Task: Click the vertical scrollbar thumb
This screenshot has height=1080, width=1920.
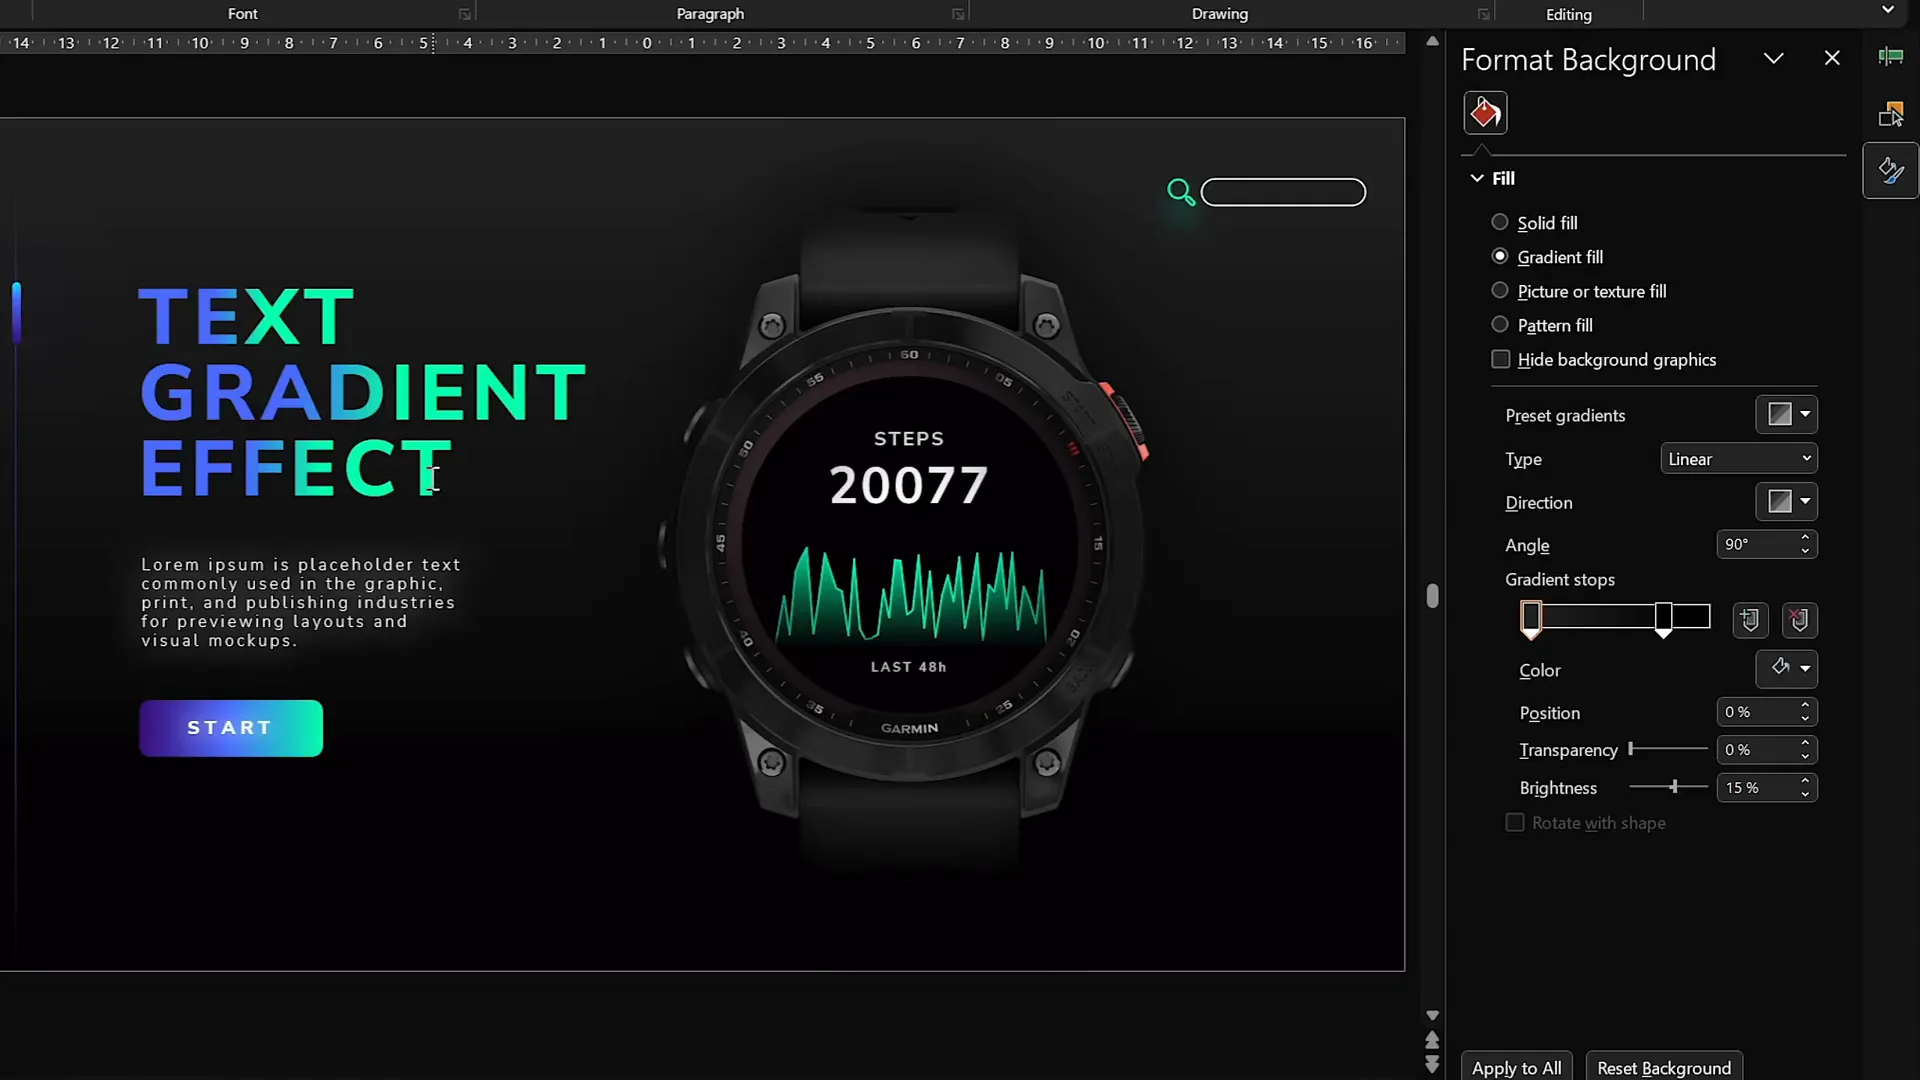Action: (1432, 596)
